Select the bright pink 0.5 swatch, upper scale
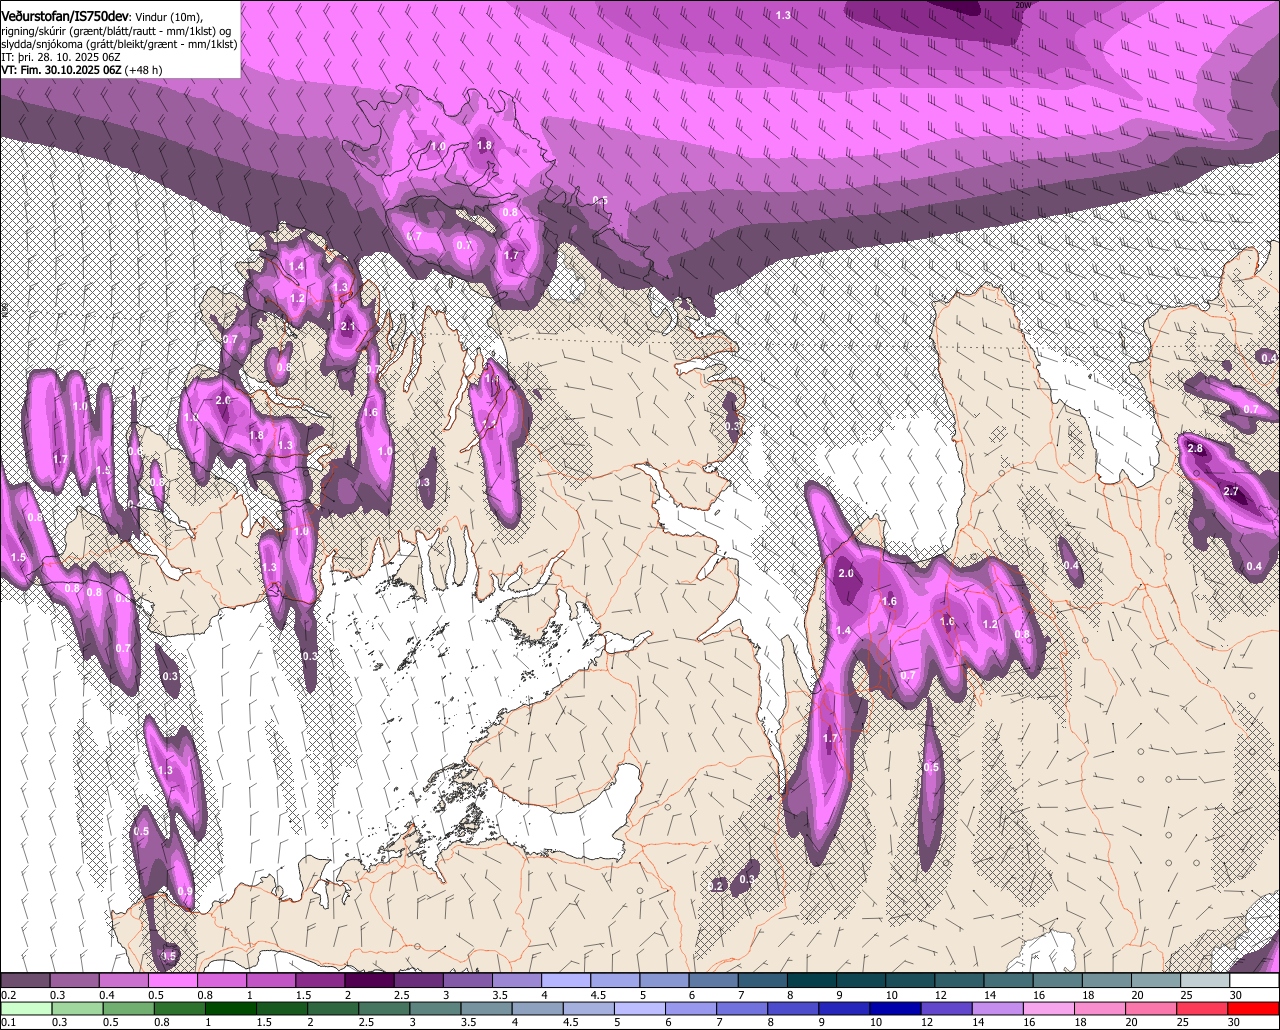Viewport: 1280px width, 1030px height. [172, 981]
